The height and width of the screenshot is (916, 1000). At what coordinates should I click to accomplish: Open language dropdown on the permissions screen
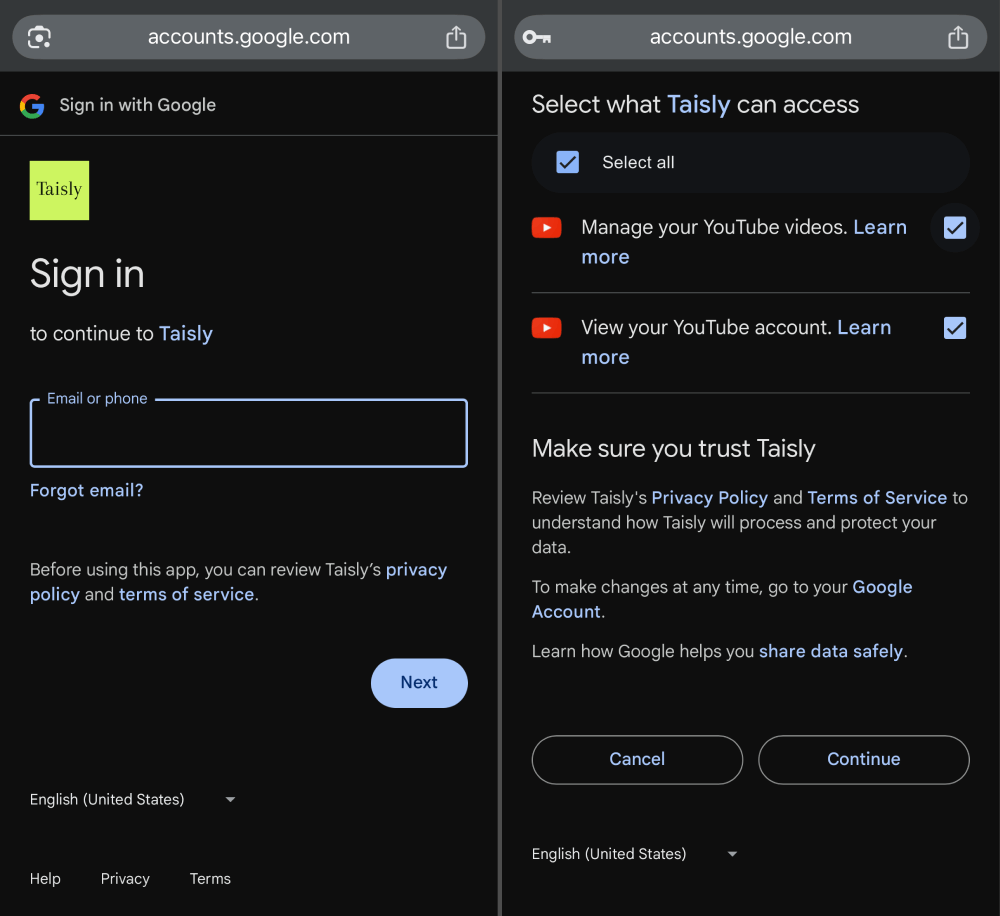point(635,853)
